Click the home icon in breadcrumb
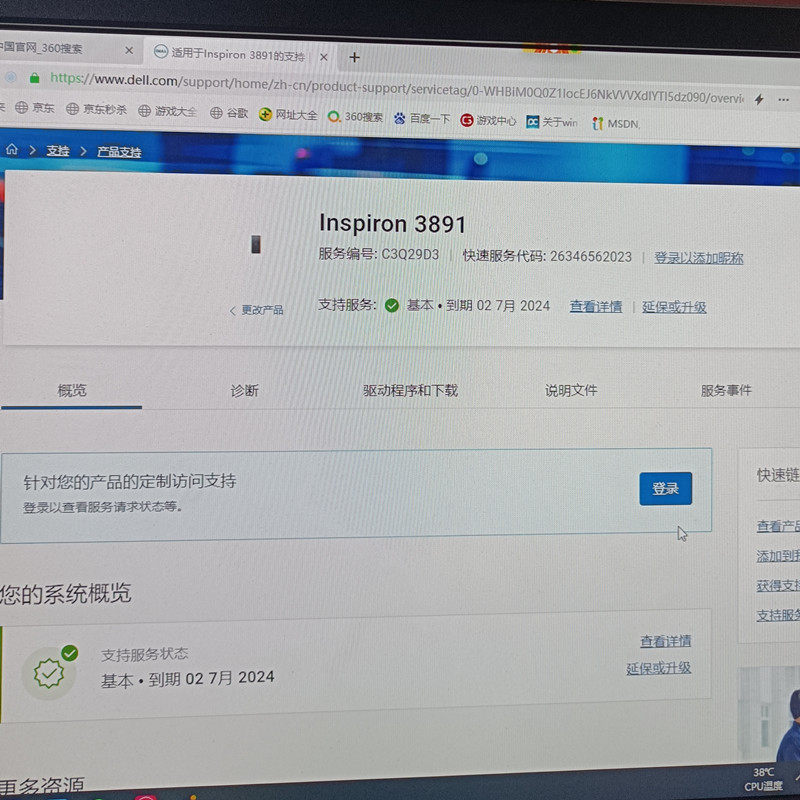 [12, 149]
